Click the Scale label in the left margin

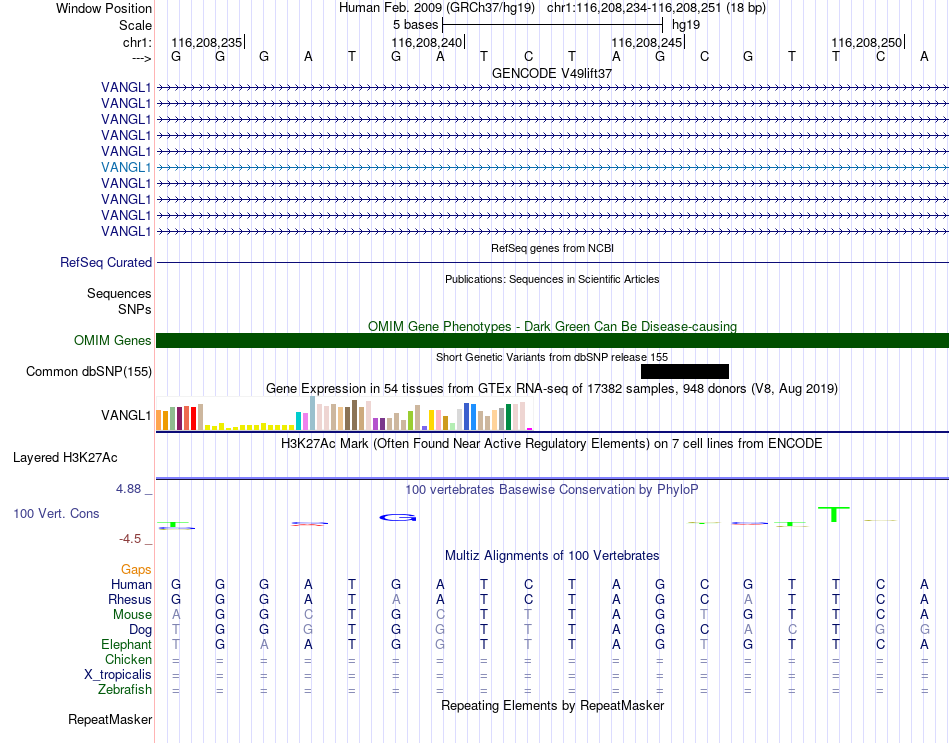[135, 25]
